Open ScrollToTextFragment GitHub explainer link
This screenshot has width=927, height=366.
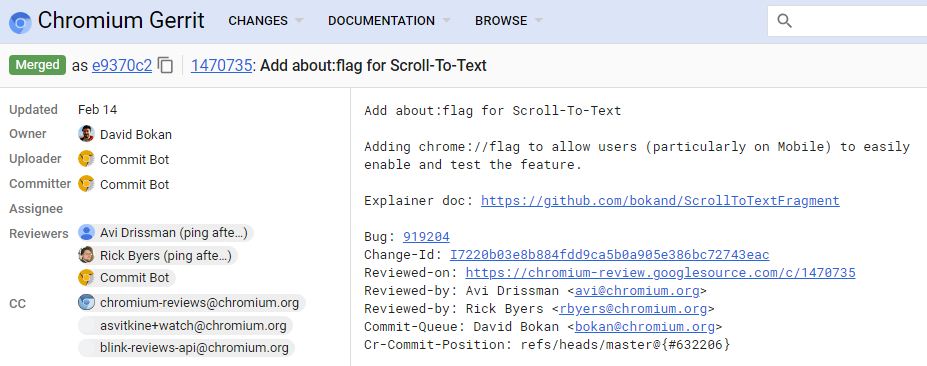[x=660, y=200]
